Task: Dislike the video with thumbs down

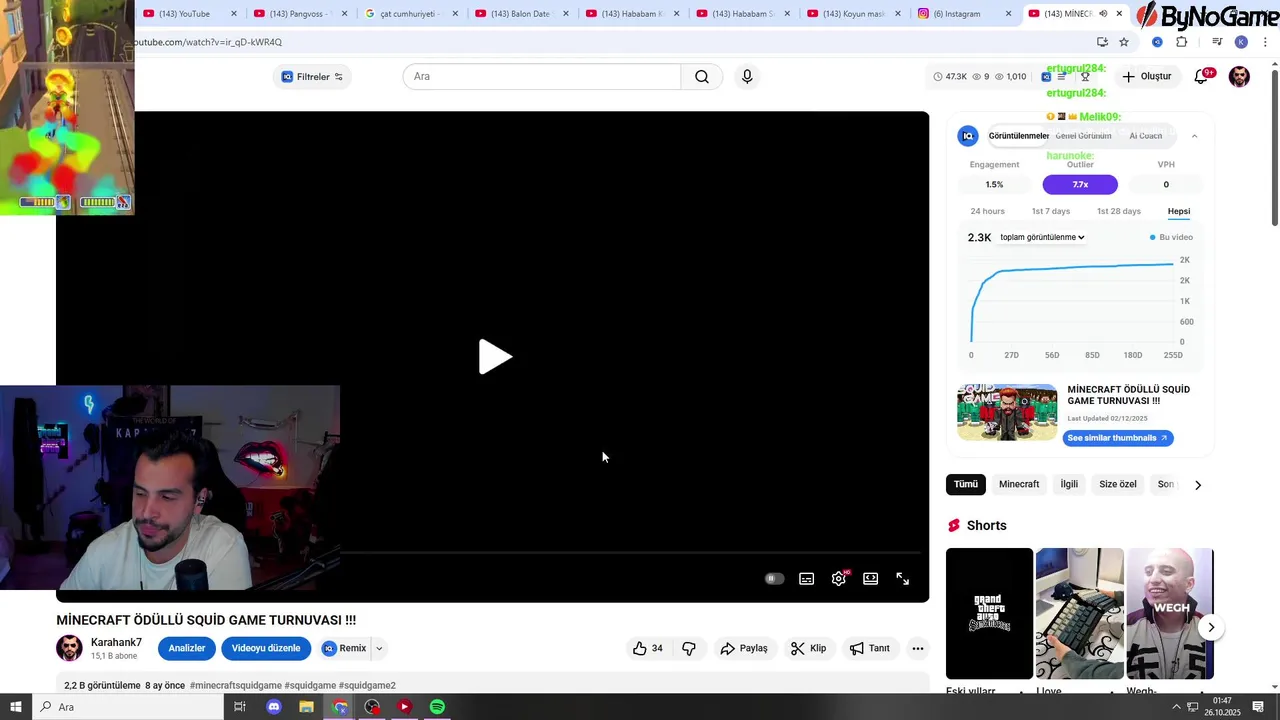Action: point(689,648)
